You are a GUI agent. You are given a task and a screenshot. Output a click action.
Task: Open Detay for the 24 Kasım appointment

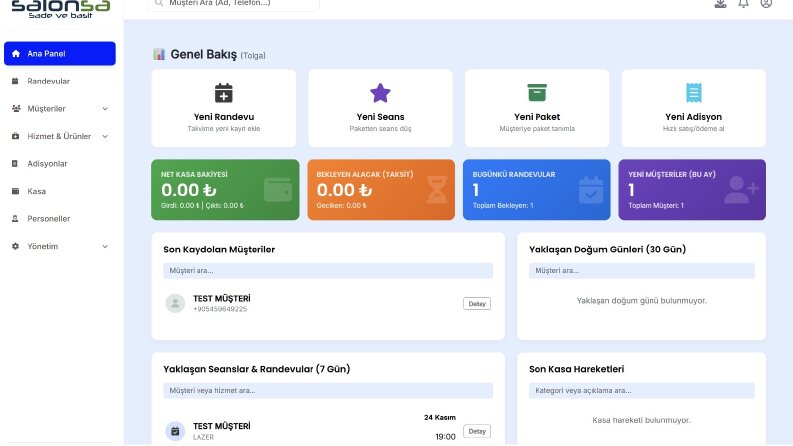[x=477, y=431]
